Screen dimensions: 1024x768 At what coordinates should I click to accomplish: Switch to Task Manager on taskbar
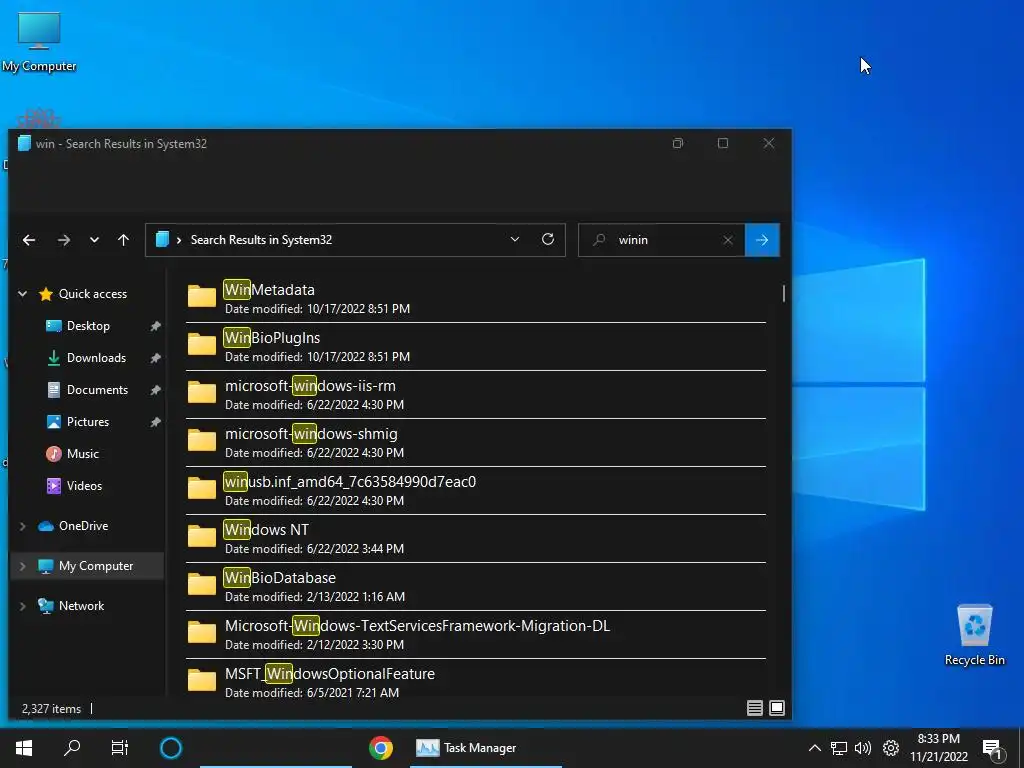click(486, 748)
